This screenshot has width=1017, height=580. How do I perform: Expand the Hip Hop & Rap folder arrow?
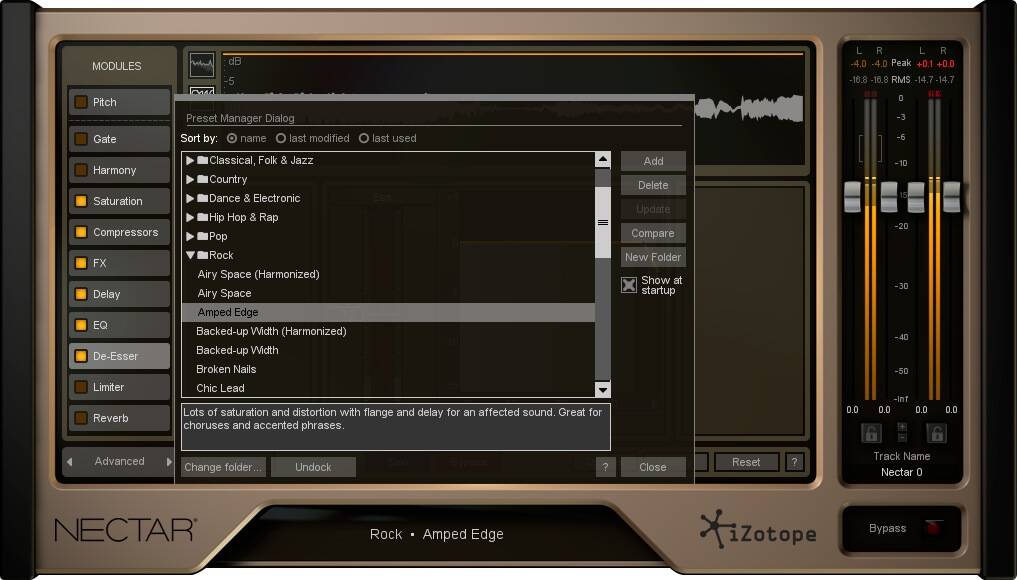click(x=190, y=217)
